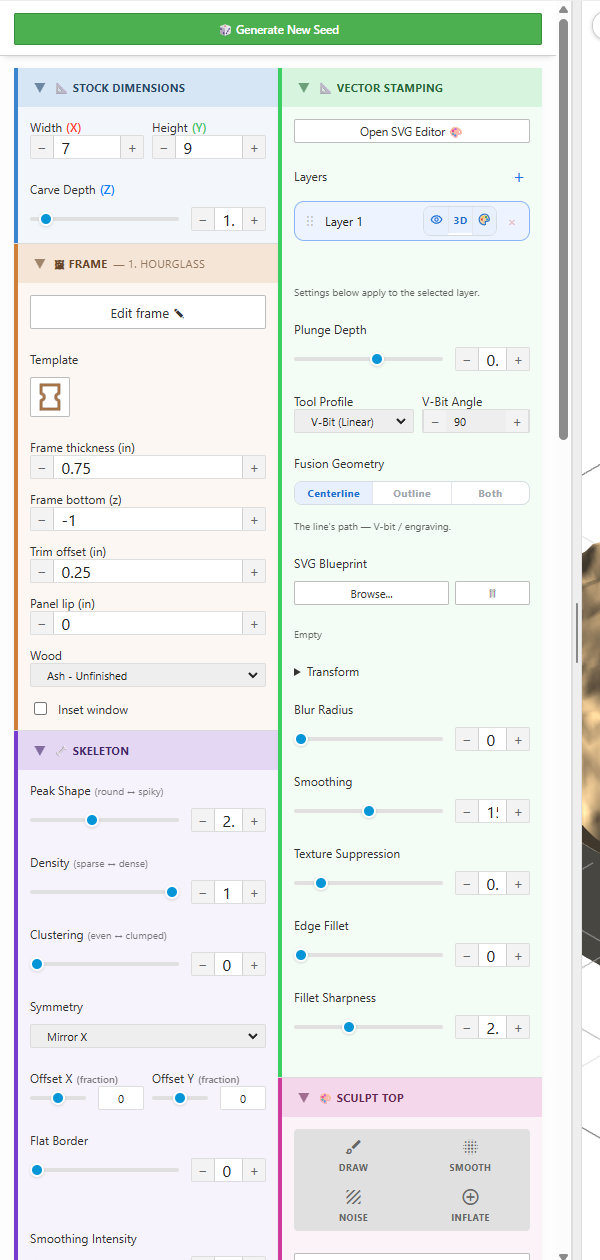Image resolution: width=600 pixels, height=1260 pixels.
Task: Browse for an SVG Blueprint file
Action: [x=371, y=593]
